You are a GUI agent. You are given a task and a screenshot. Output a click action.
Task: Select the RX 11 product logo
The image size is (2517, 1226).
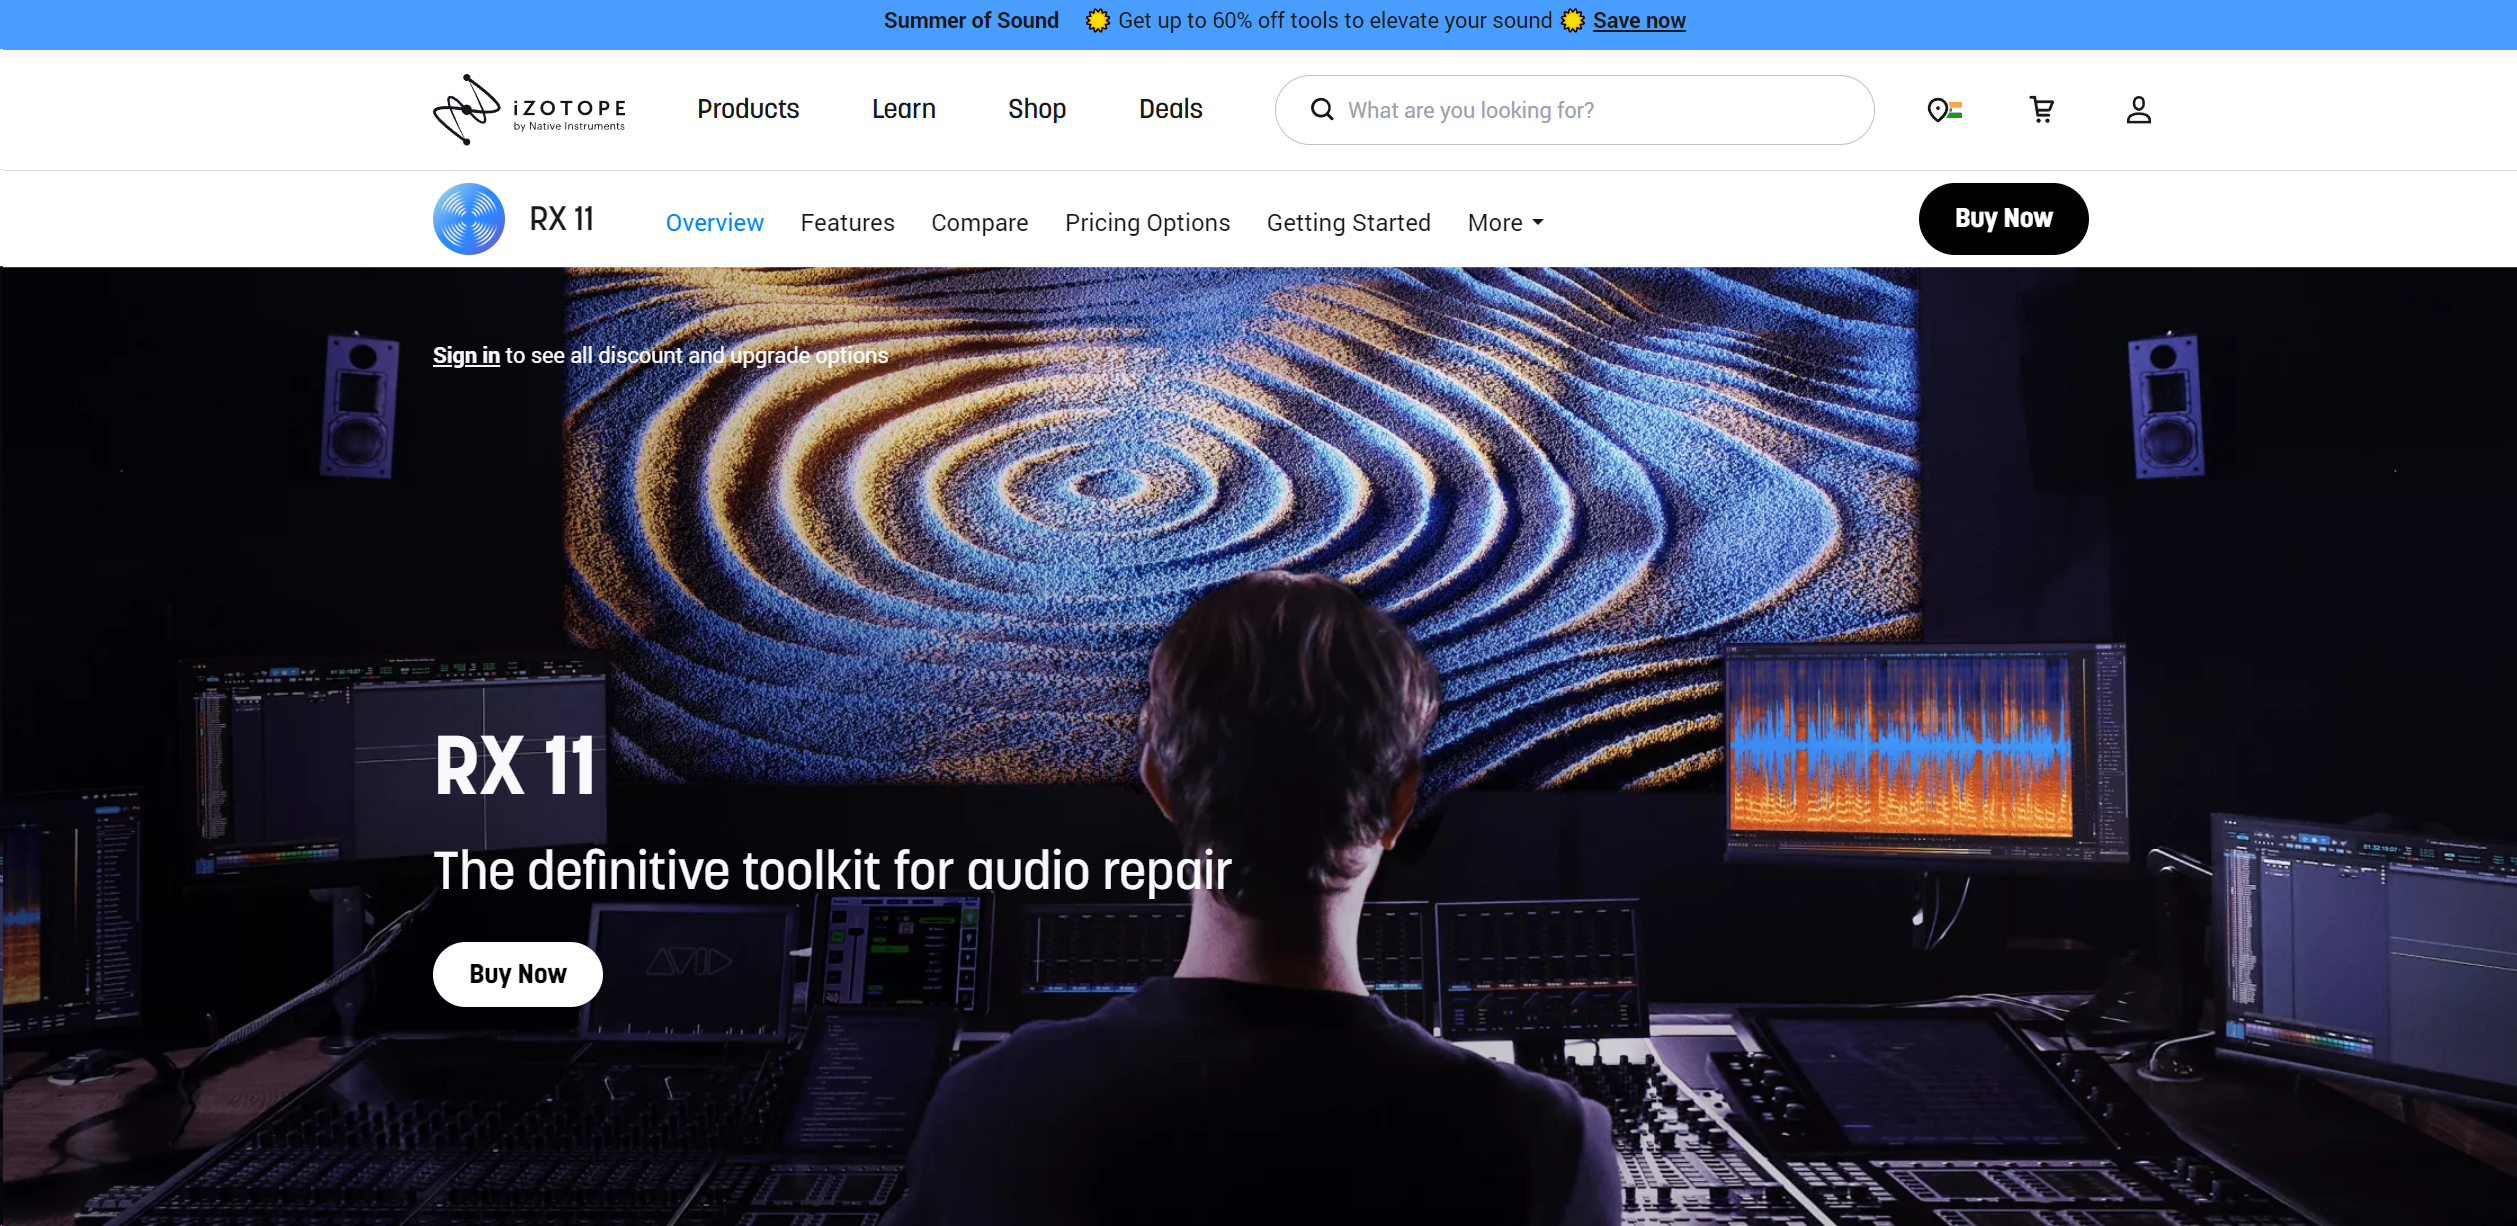click(x=467, y=218)
